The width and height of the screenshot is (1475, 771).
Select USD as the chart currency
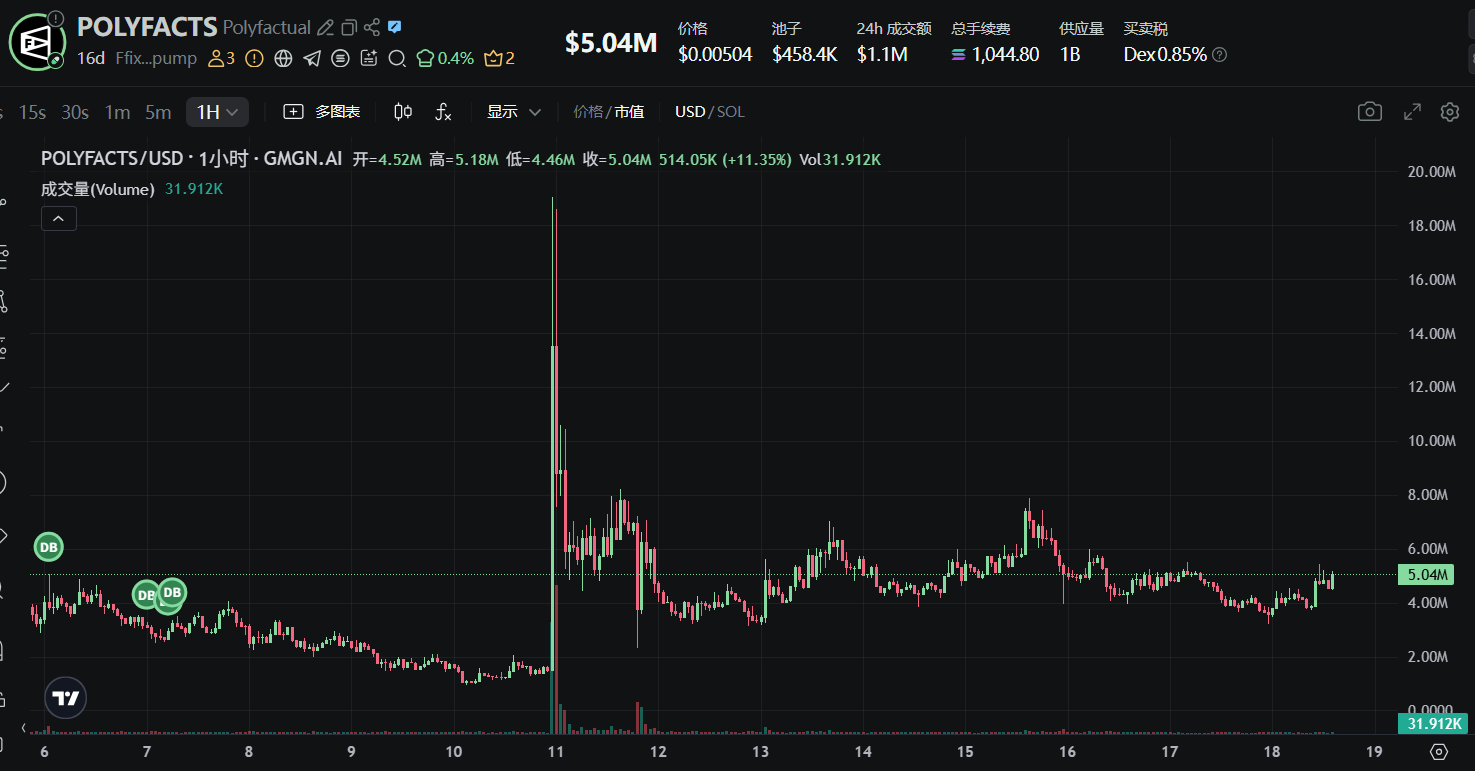(689, 112)
